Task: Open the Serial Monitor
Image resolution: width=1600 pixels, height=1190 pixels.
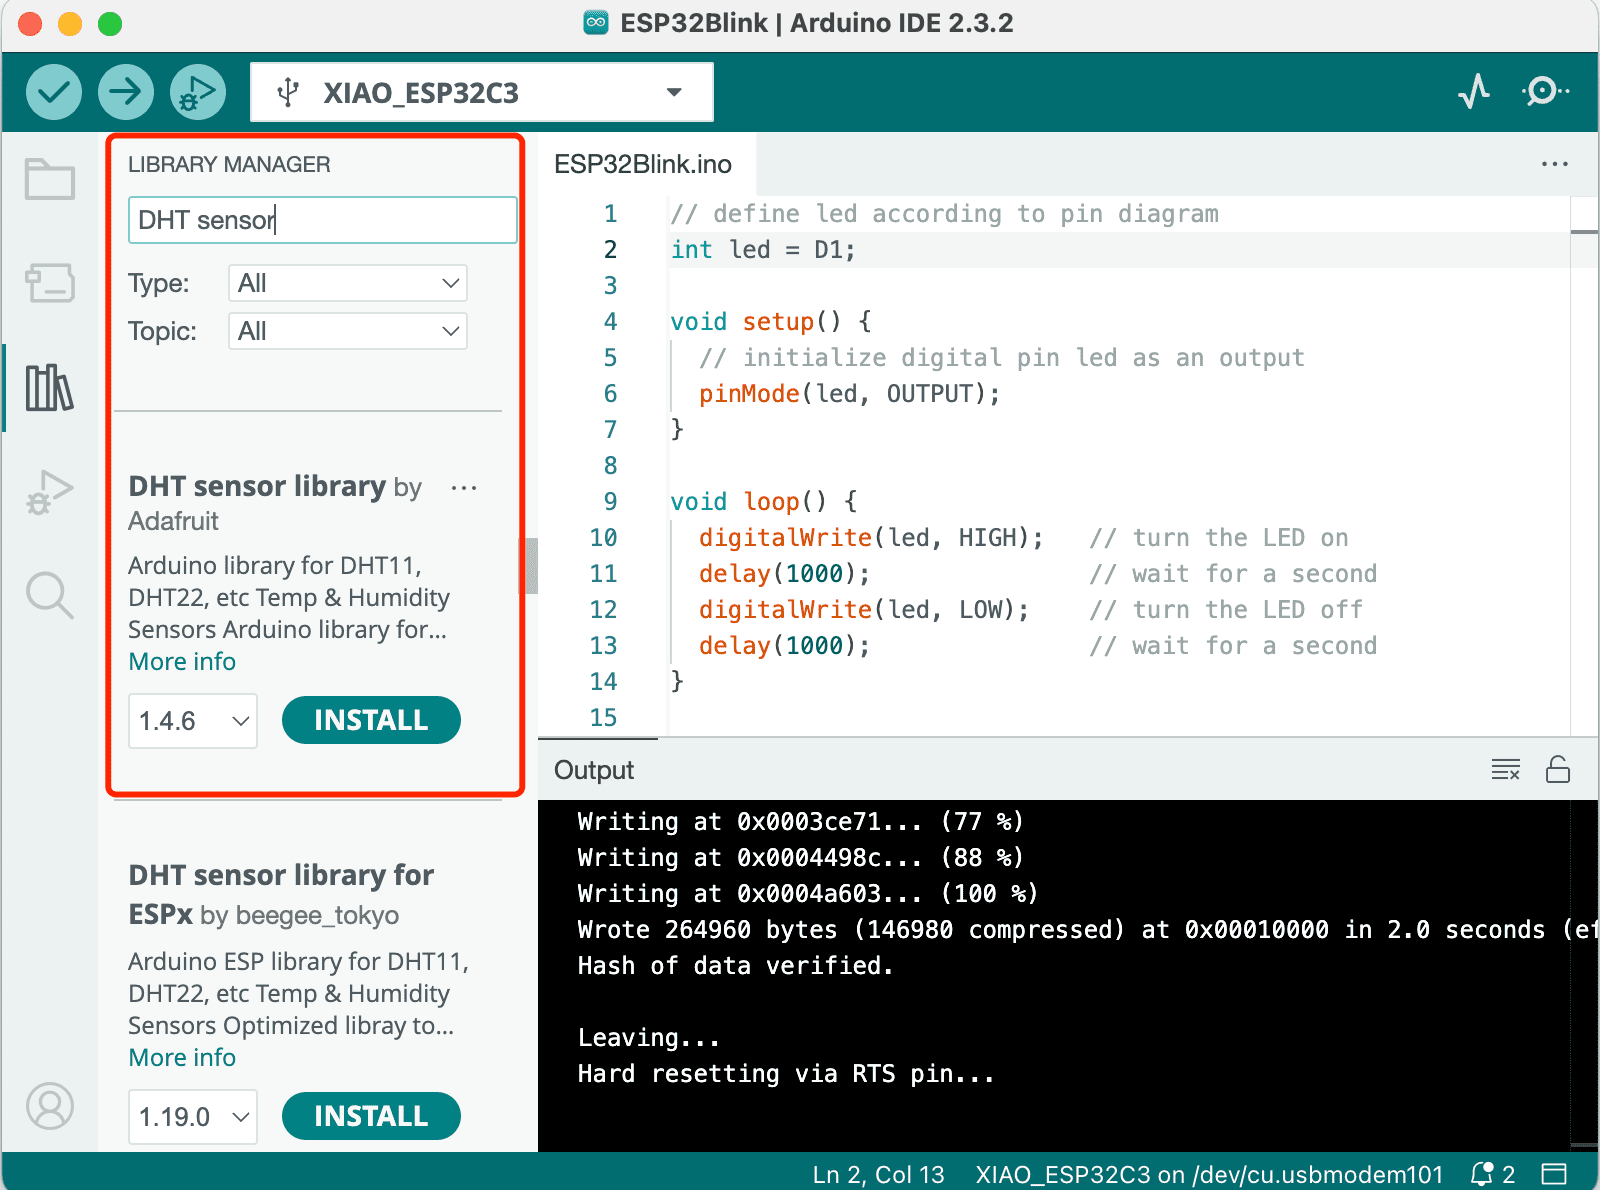Action: coord(1545,92)
